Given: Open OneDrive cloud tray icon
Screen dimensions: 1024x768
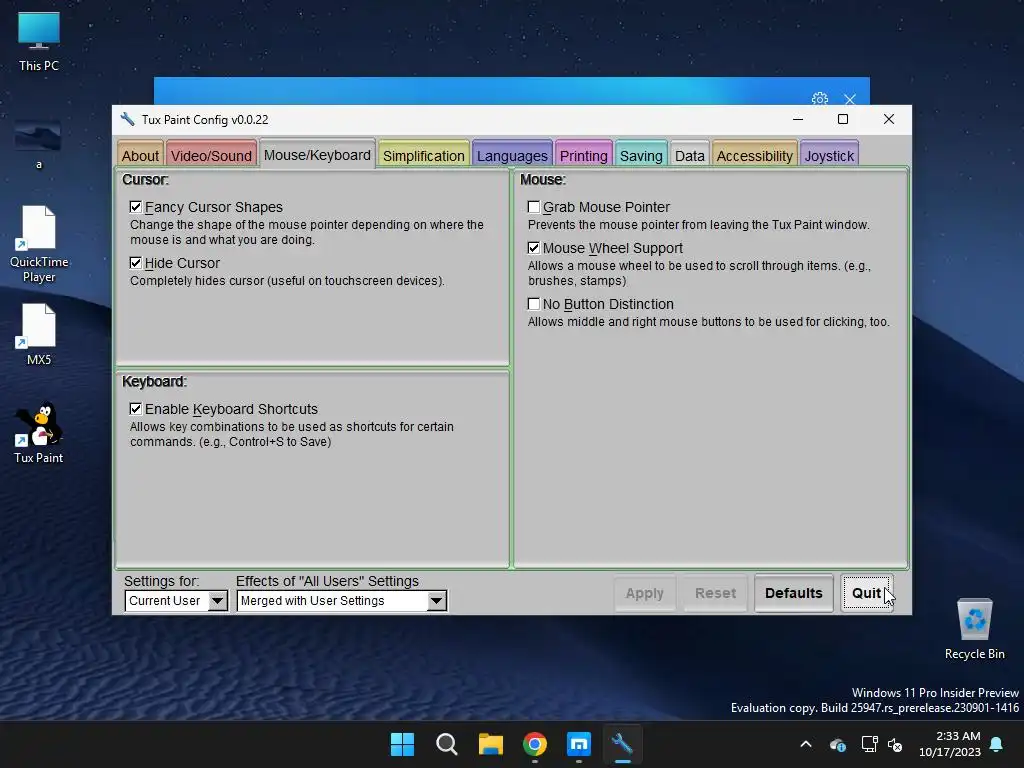Looking at the screenshot, I should click(x=838, y=744).
